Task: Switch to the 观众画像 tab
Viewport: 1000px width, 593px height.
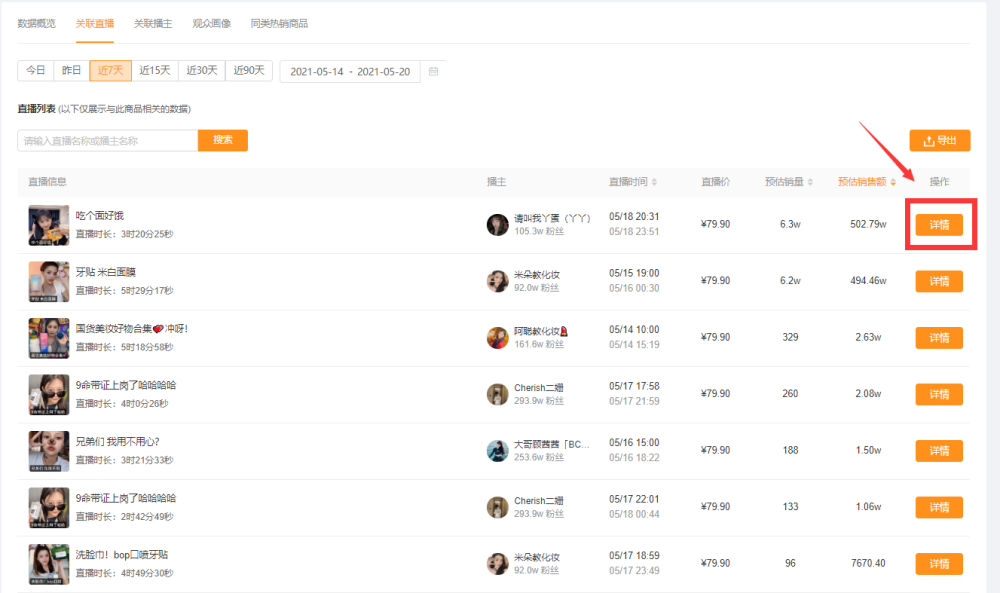Action: pos(211,23)
